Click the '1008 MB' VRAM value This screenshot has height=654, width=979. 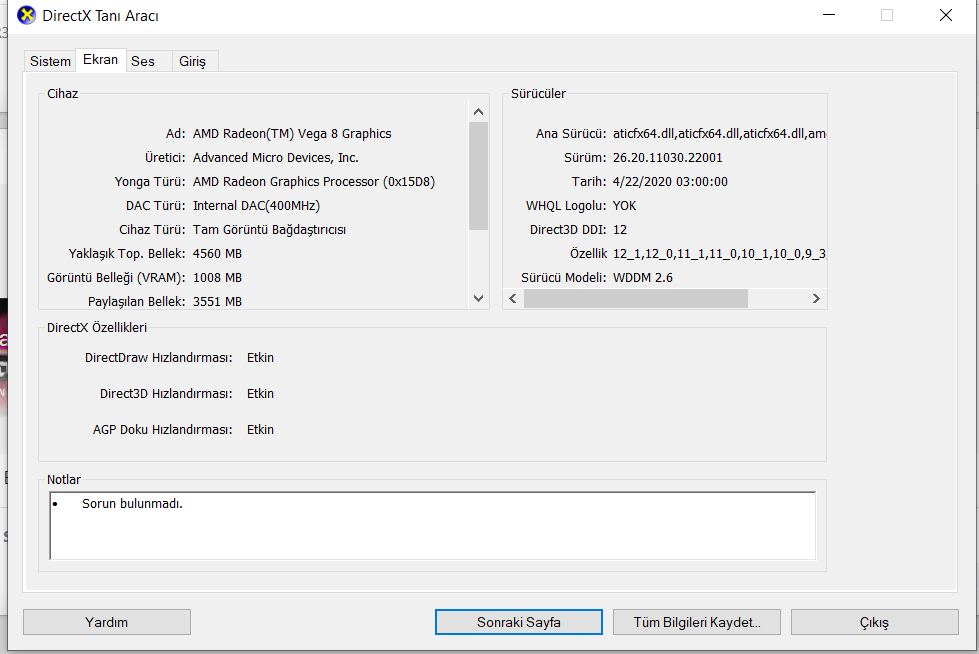217,277
